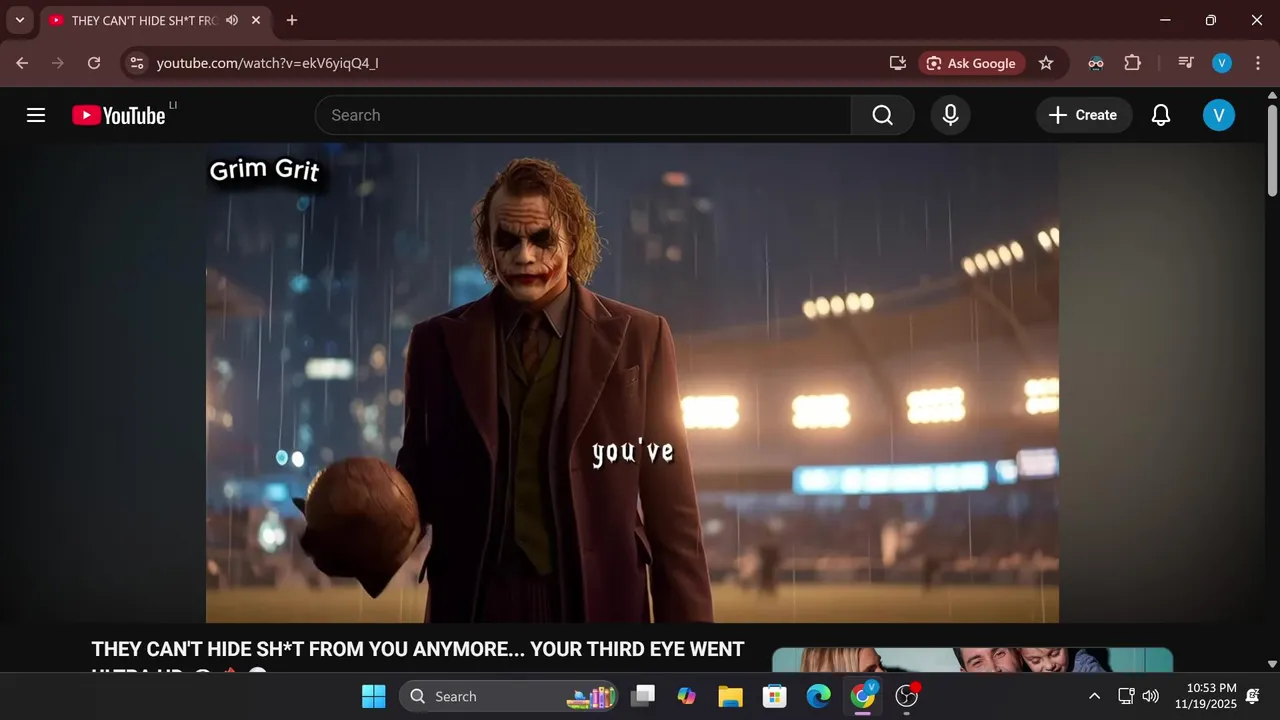This screenshot has height=720, width=1280.
Task: Open the Chrome three-dot menu
Action: (x=1257, y=63)
